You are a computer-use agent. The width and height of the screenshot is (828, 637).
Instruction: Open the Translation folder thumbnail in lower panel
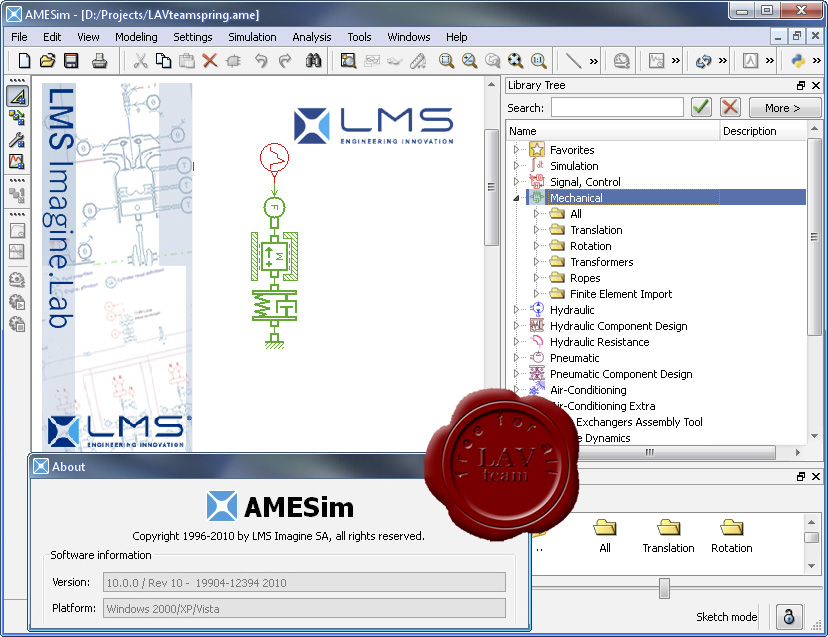(669, 536)
